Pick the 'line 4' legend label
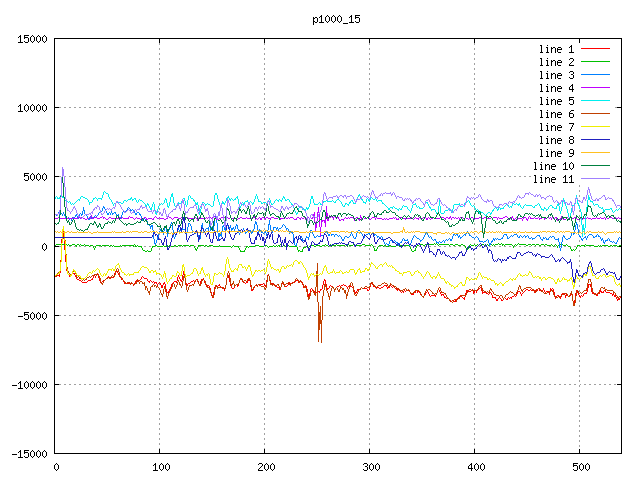 557,88
